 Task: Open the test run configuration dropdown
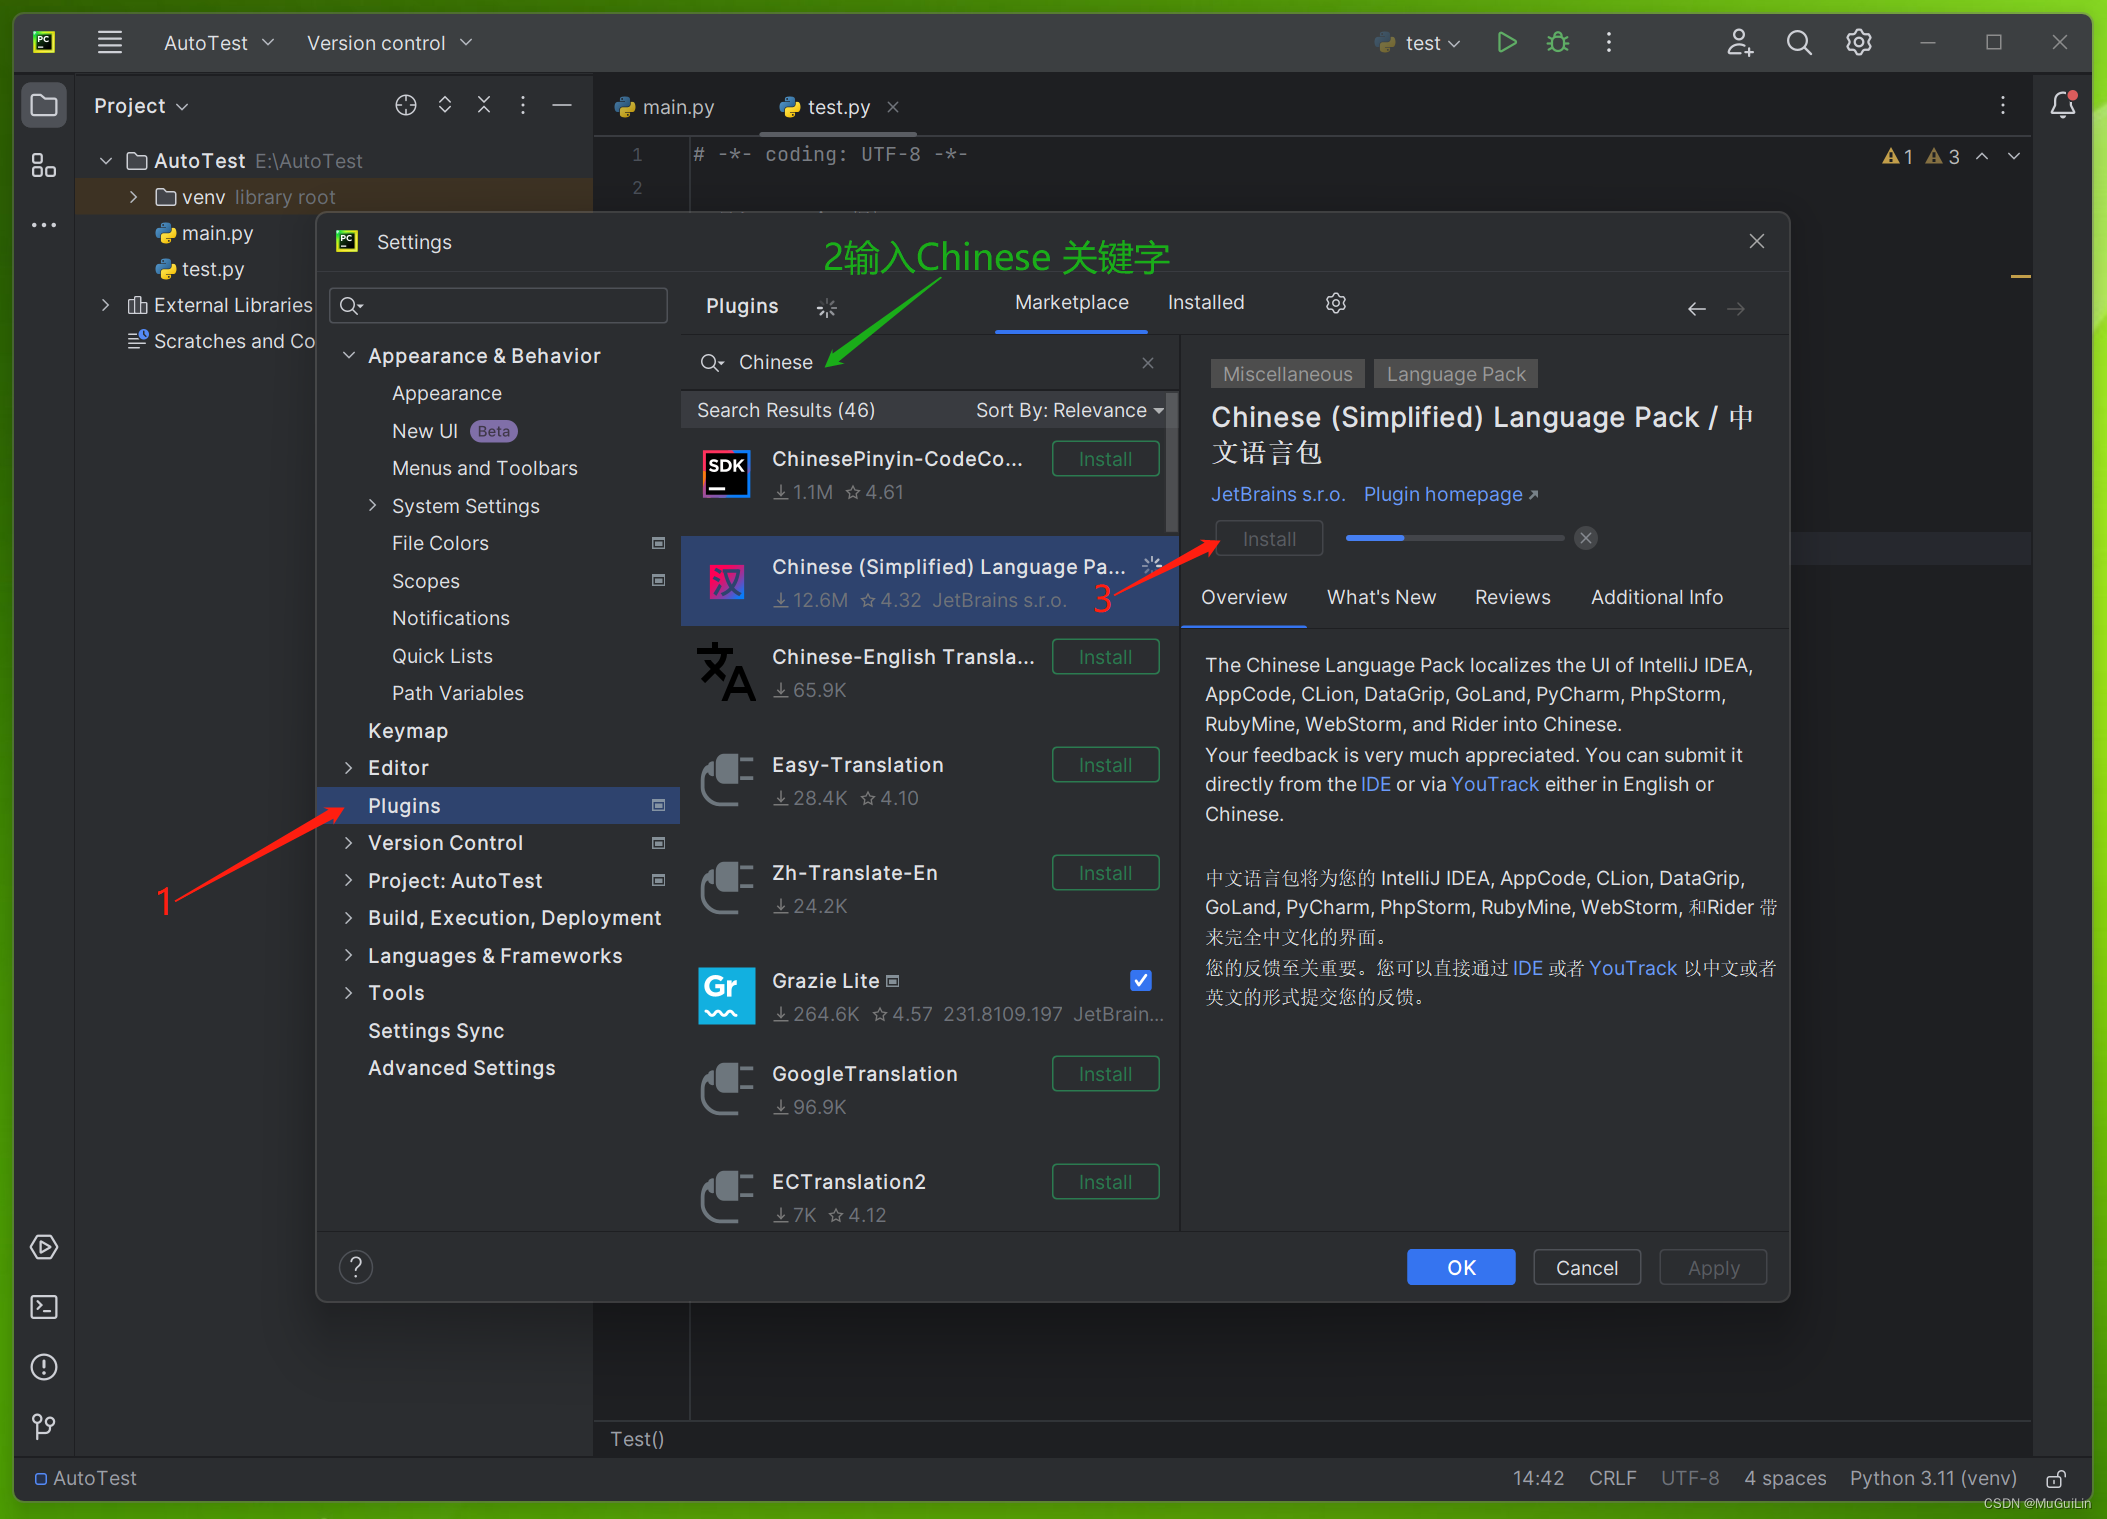1419,43
